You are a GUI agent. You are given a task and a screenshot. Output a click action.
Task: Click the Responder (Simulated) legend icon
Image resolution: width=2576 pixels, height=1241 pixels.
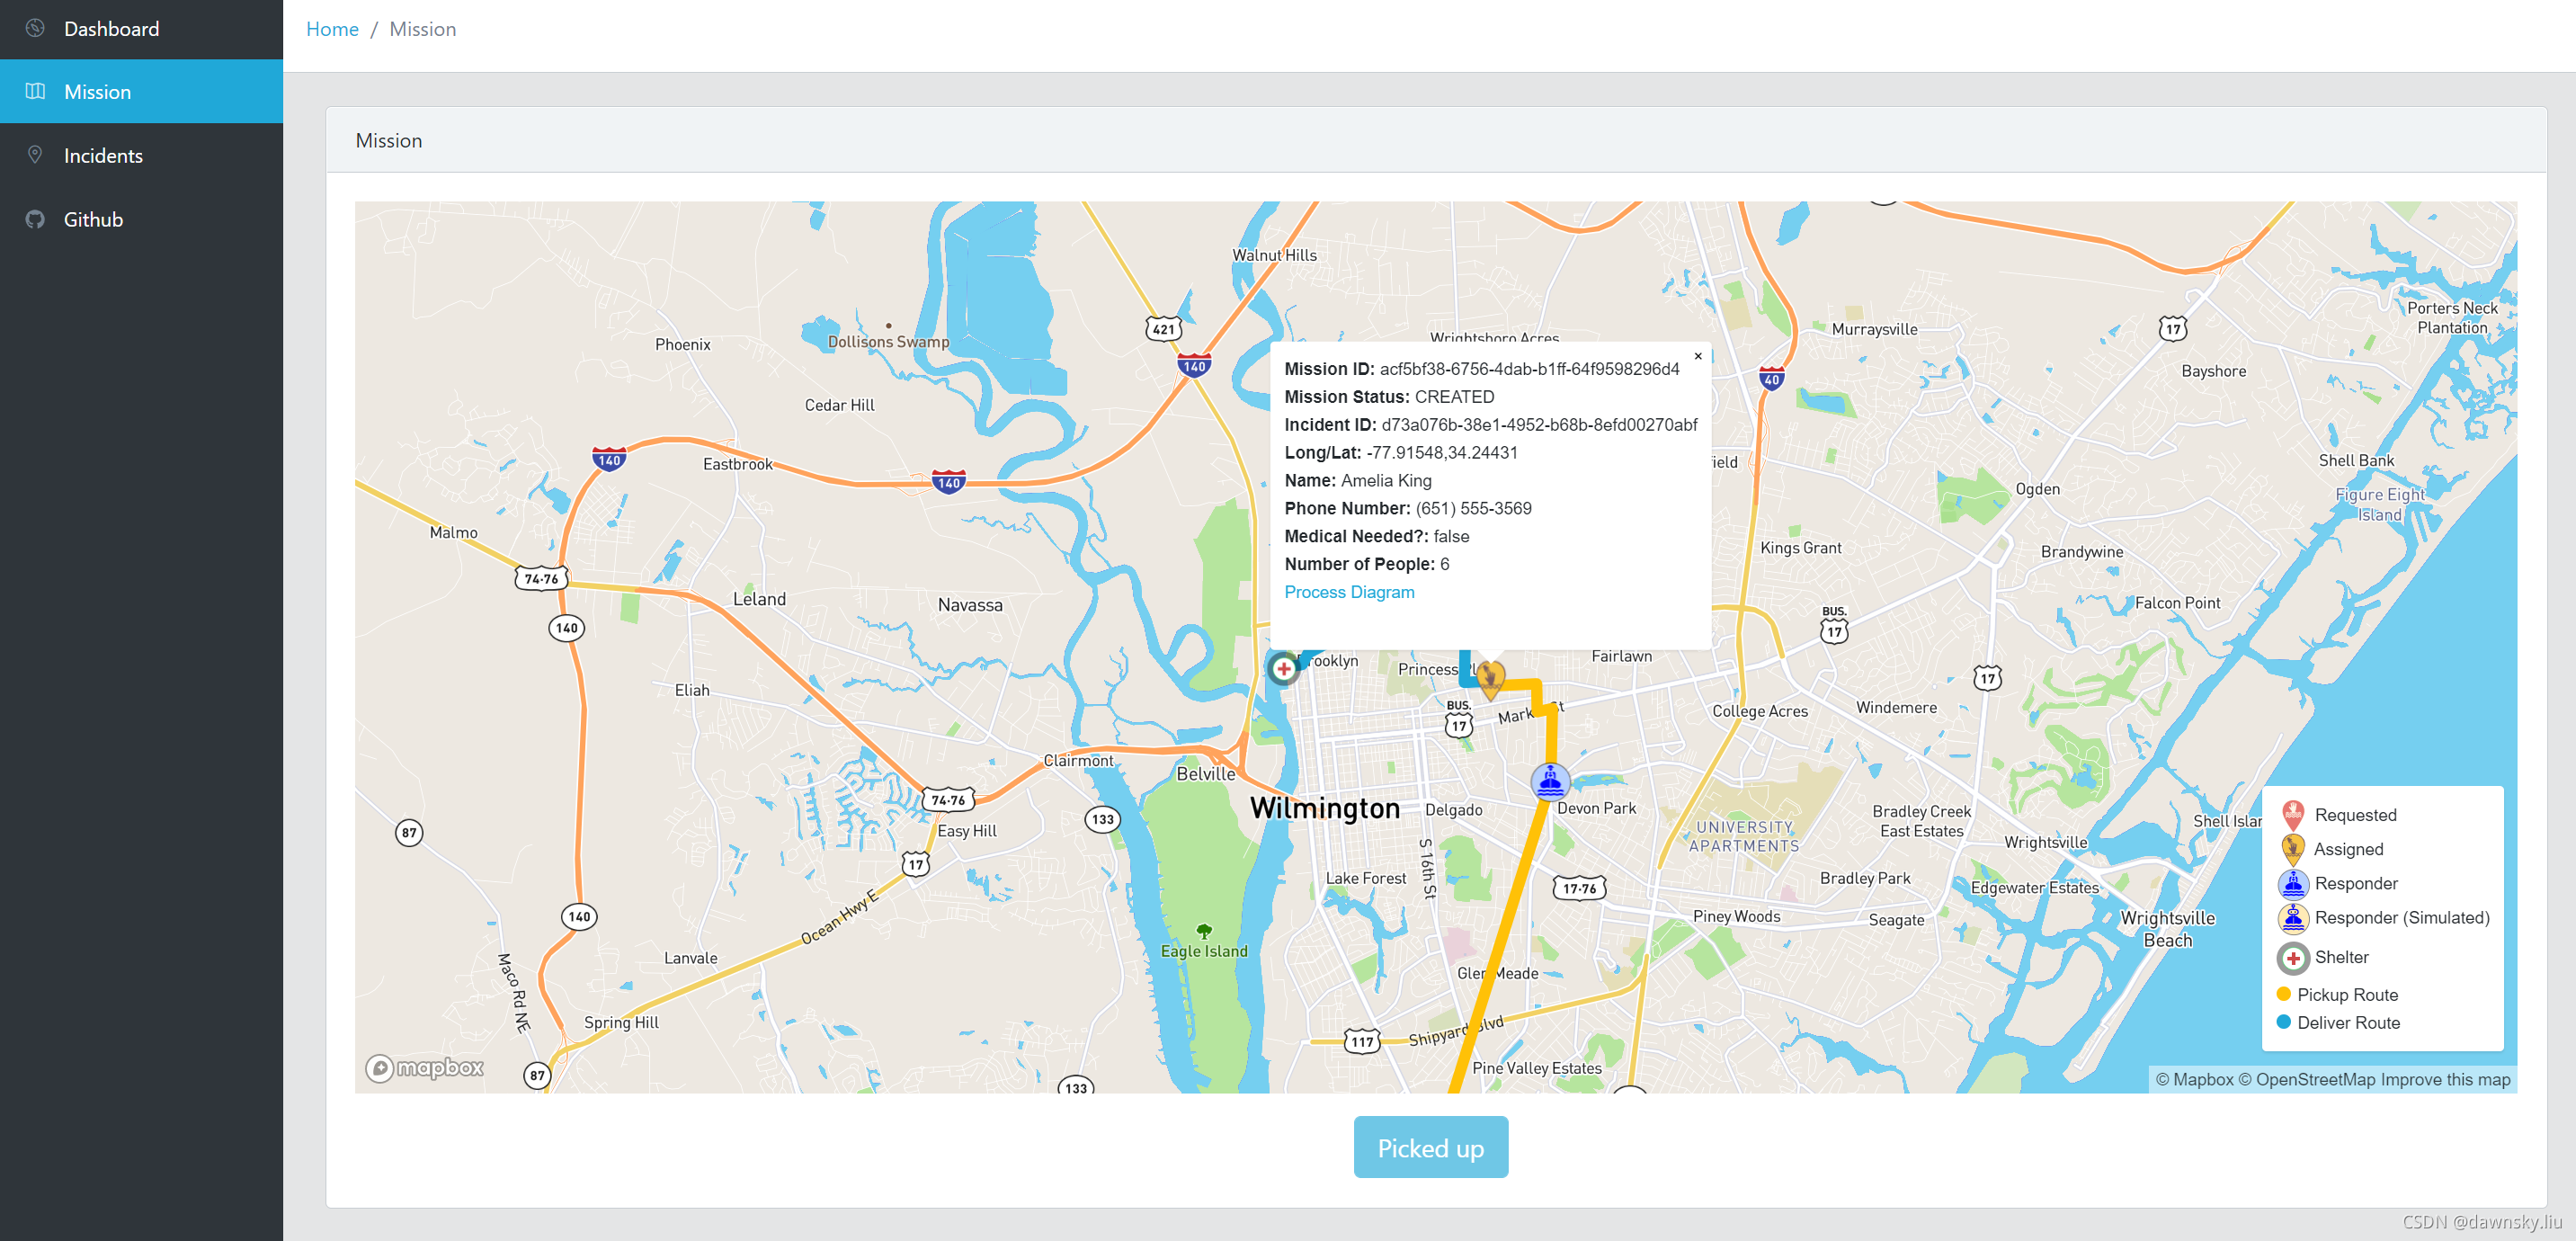(x=2292, y=917)
